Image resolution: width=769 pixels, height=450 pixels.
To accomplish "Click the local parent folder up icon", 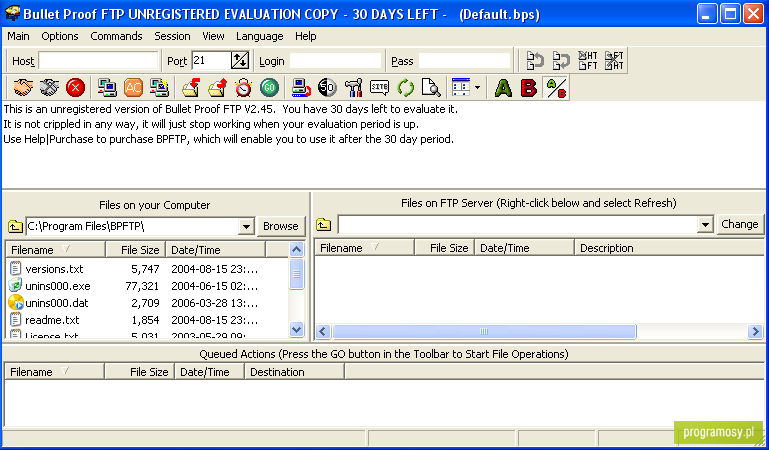I will pos(15,226).
